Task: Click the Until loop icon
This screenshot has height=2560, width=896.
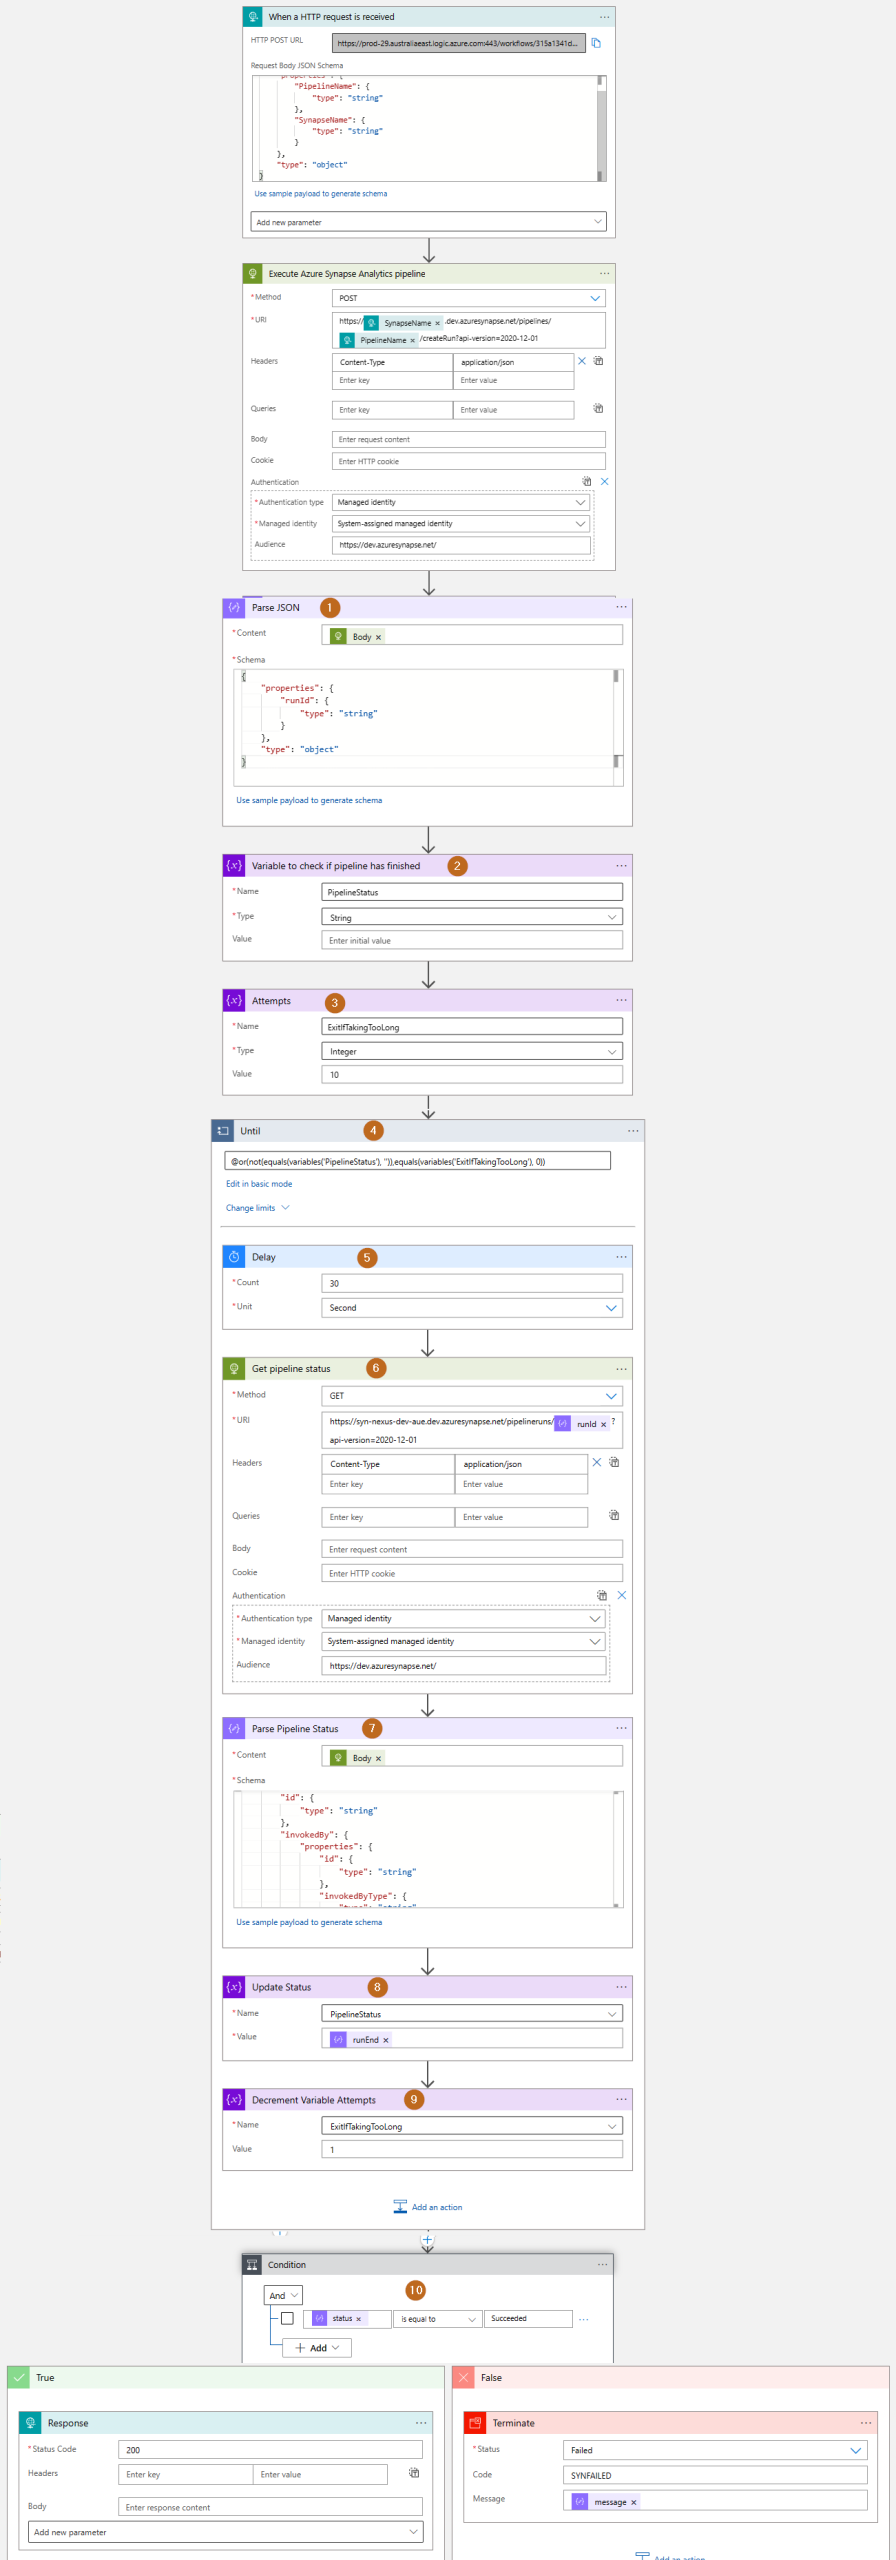Action: 223,1131
